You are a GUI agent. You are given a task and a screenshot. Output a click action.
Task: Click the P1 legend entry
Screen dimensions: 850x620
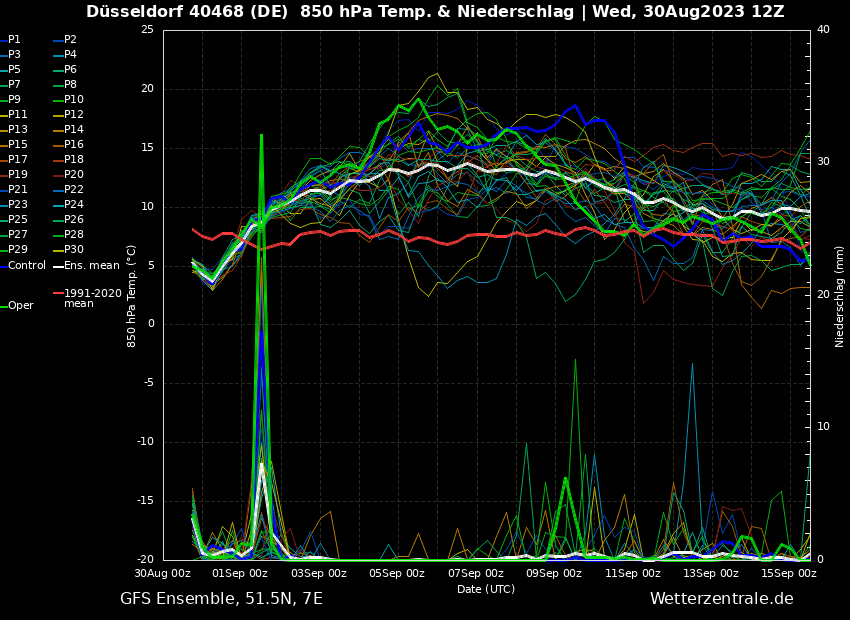14,40
